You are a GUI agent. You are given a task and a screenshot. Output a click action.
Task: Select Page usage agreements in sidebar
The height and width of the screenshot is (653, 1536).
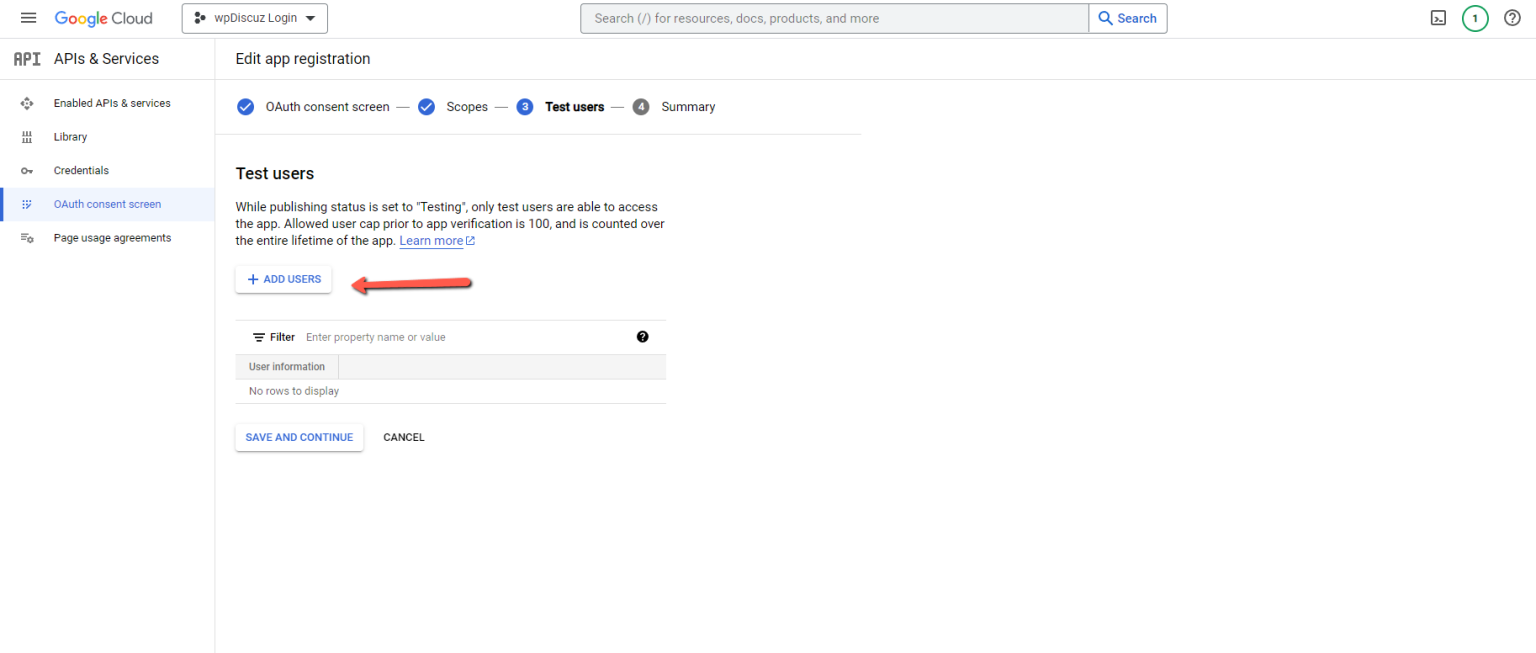[x=112, y=238]
